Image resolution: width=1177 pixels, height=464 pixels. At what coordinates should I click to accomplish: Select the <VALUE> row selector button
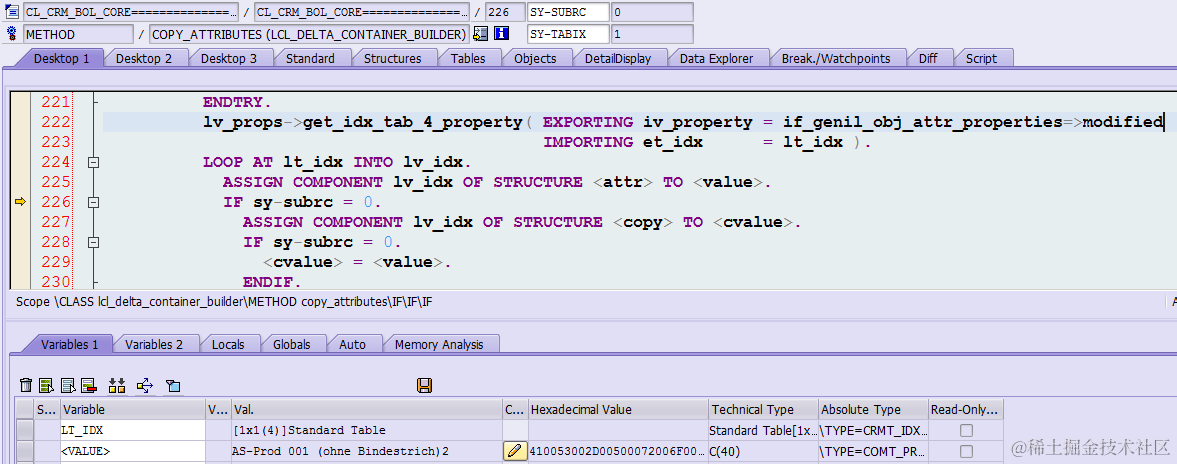click(x=25, y=451)
